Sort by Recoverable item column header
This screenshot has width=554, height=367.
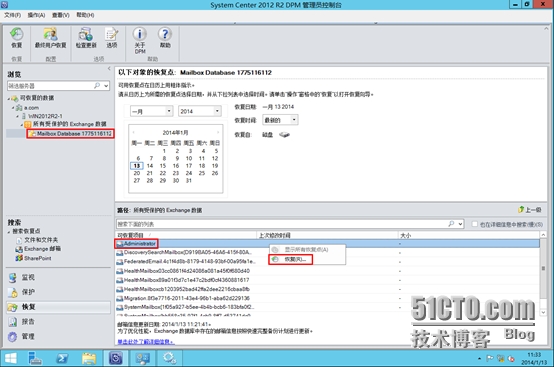(186, 235)
